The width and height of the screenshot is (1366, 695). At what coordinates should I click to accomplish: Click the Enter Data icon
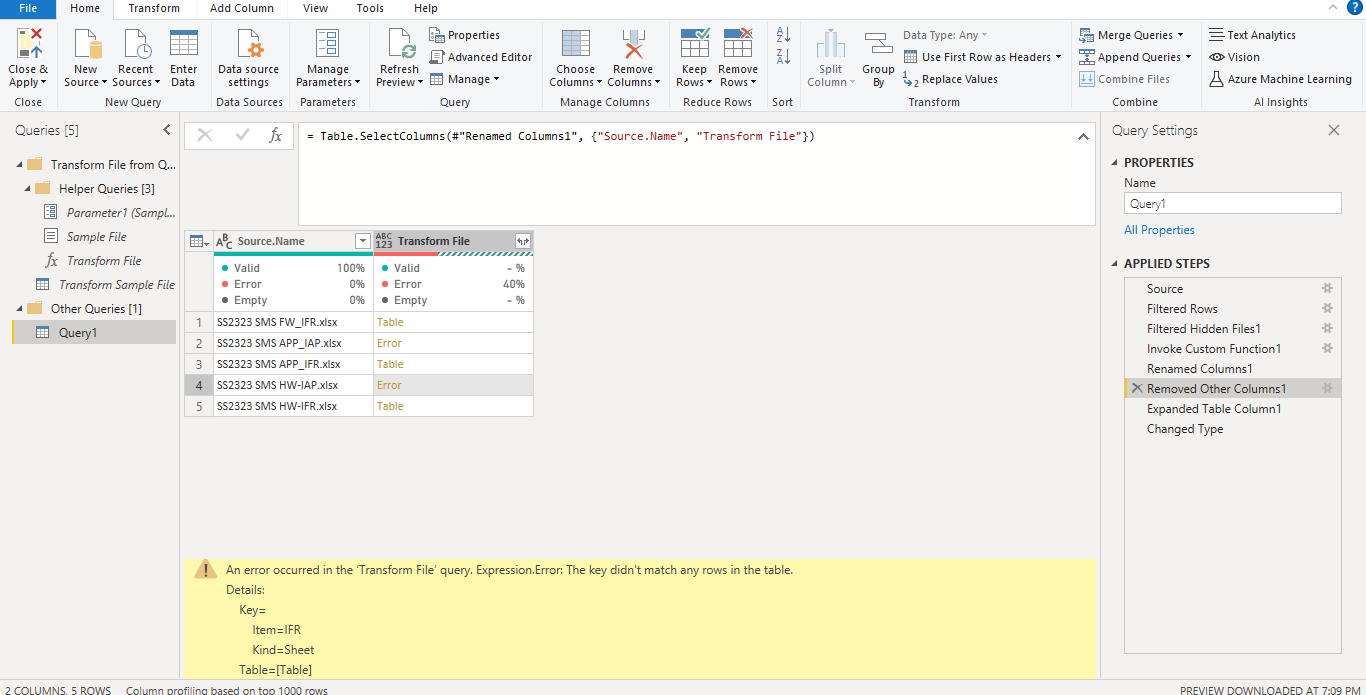point(183,44)
